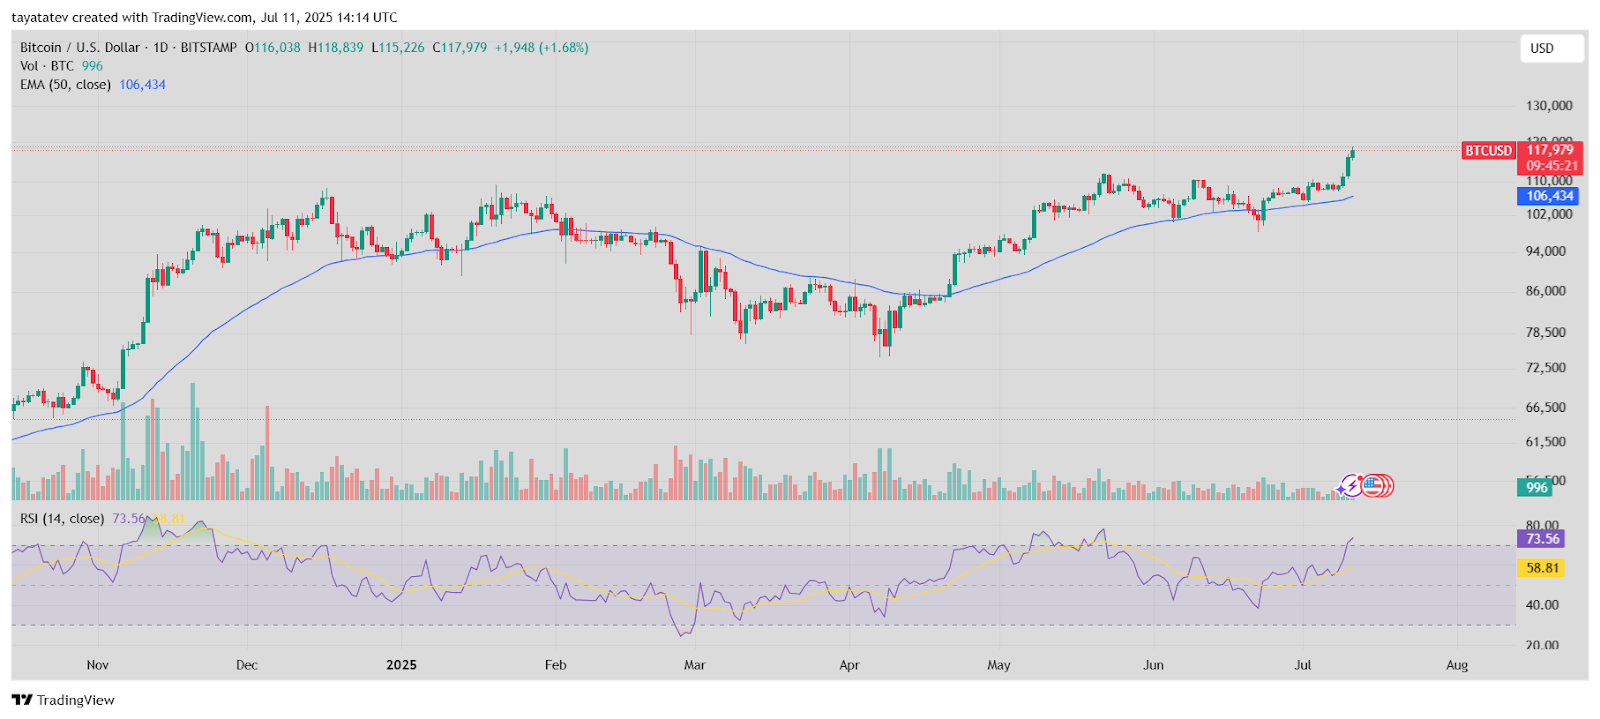Viewport: 1600px width, 719px height.
Task: Click the May label on the time axis
Action: tap(999, 665)
